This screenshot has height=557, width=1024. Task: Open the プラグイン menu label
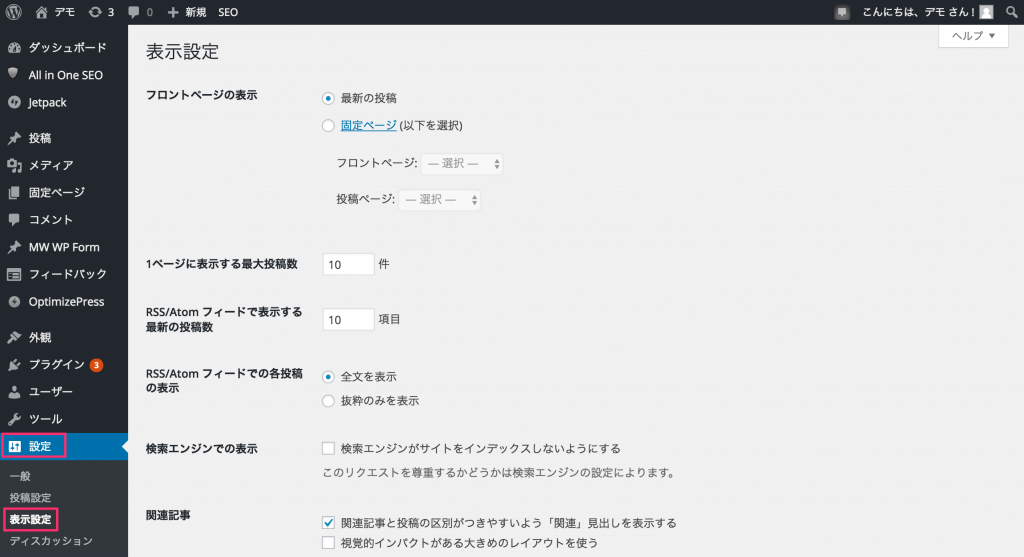pyautogui.click(x=57, y=364)
